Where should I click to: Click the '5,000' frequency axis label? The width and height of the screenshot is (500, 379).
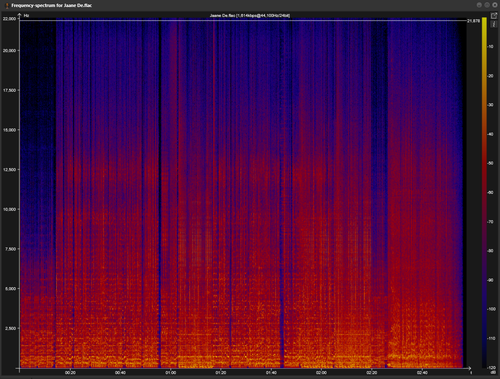pyautogui.click(x=10, y=288)
